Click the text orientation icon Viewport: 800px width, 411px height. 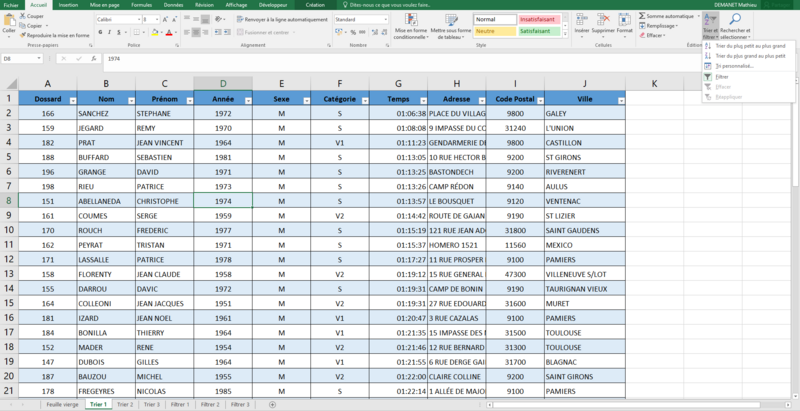(219, 19)
